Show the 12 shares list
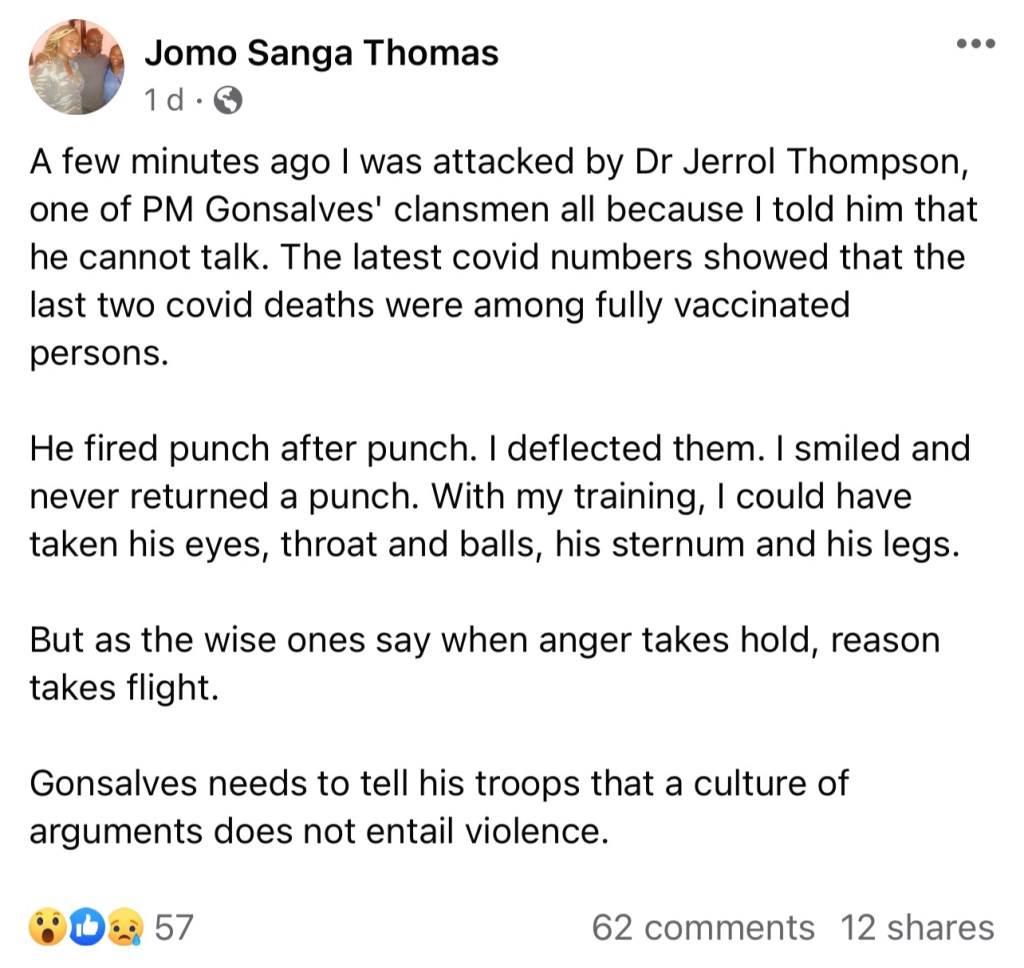 point(917,927)
